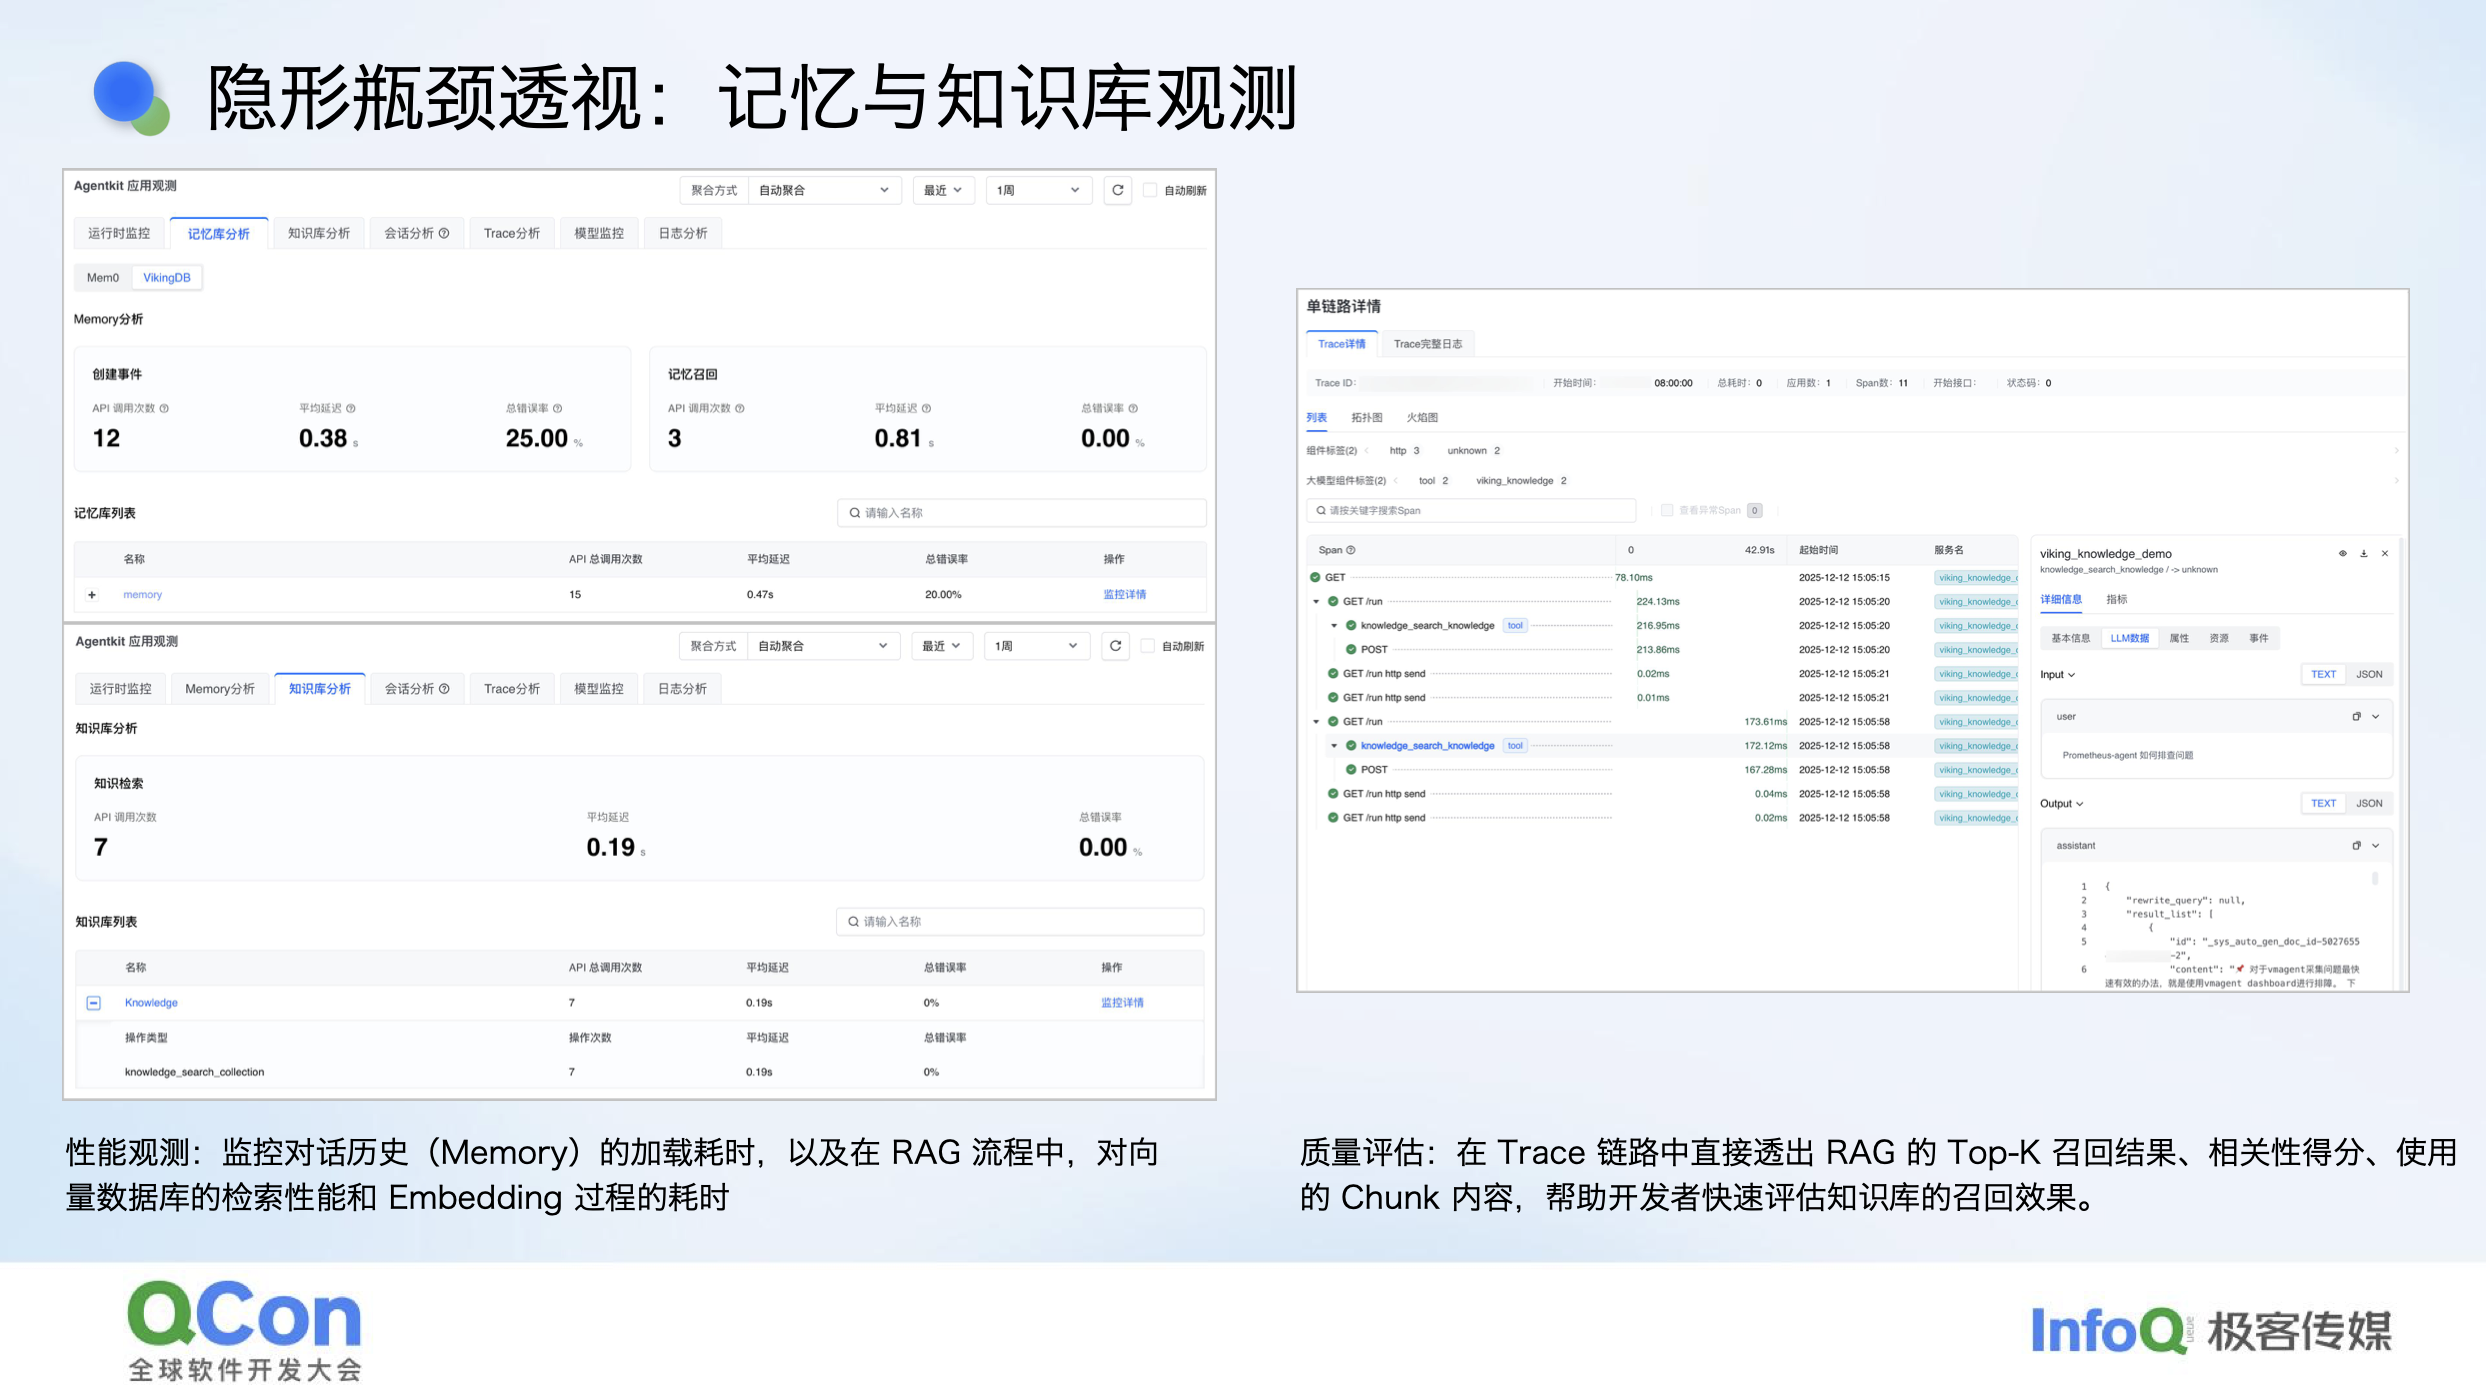Enable 自动刷新 checkbox in knowledge panel
The image size is (2486, 1396).
point(1148,646)
